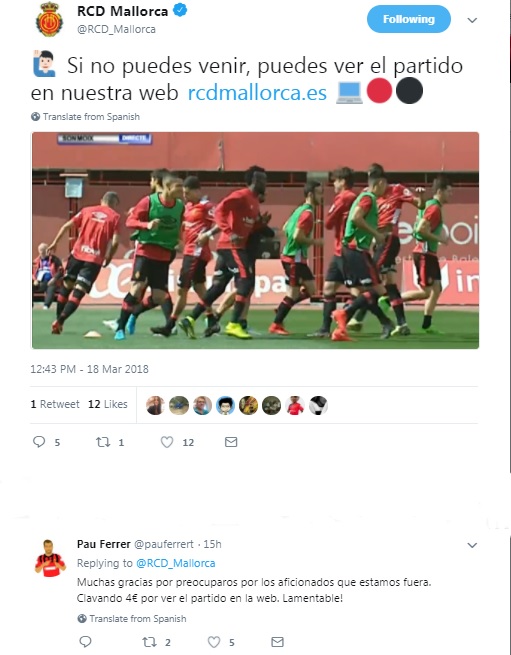Screen dimensions: 511x655
Task: Send Pau Ferrer's reply via message envelope
Action: tap(277, 641)
